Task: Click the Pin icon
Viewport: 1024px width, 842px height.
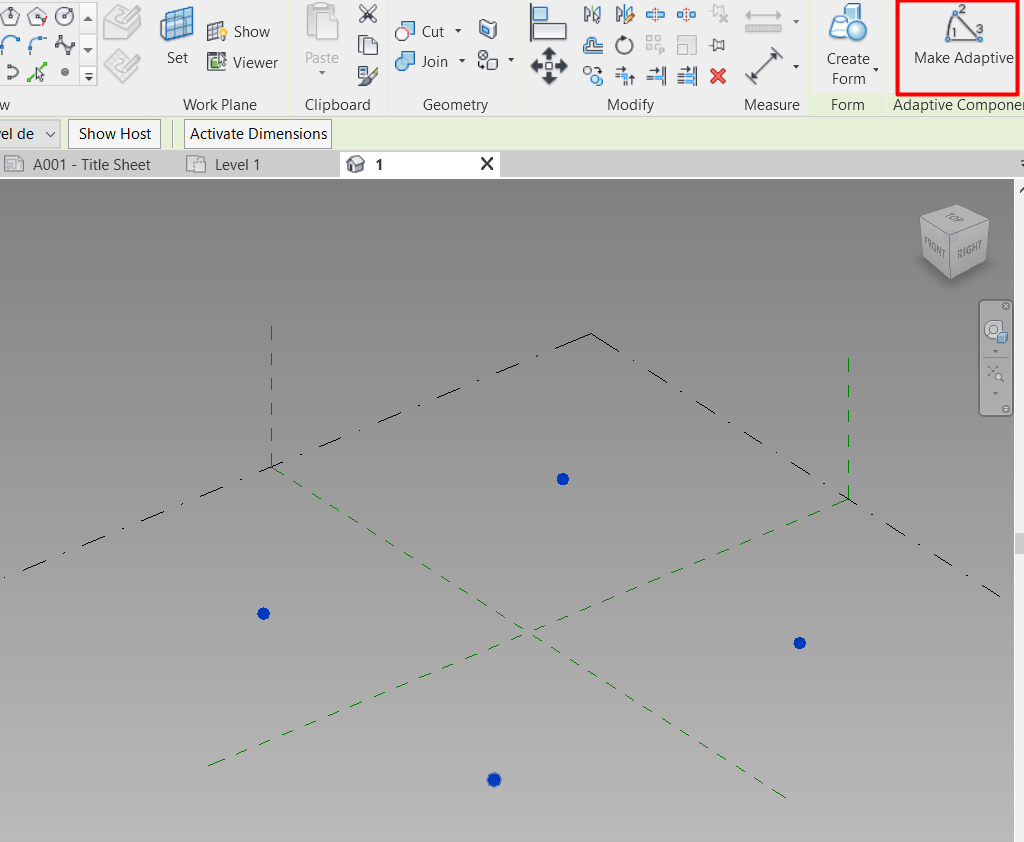Action: 718,45
